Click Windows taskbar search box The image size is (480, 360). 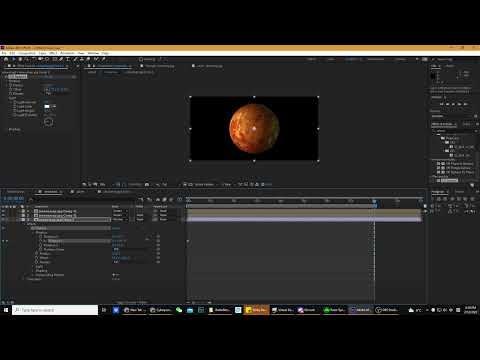pos(55,310)
